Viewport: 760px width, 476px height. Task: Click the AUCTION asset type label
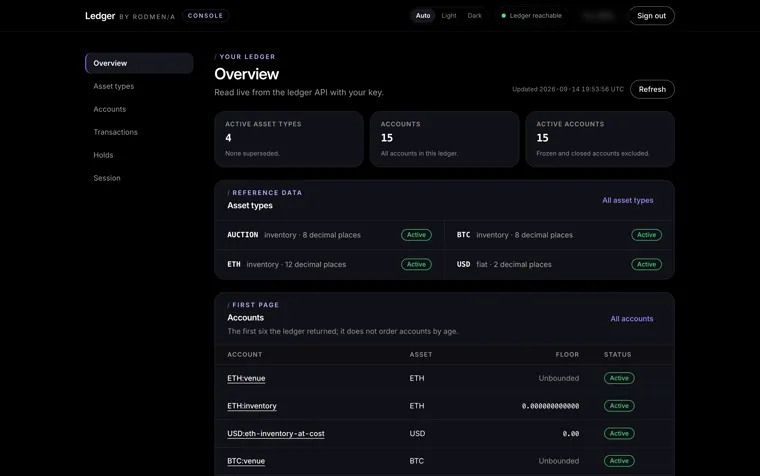243,235
